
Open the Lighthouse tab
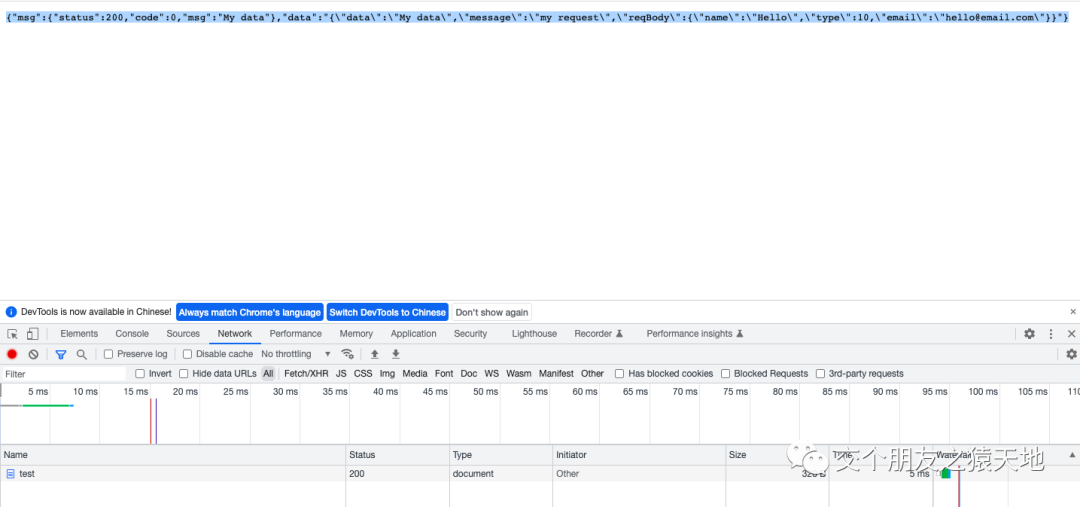[534, 333]
